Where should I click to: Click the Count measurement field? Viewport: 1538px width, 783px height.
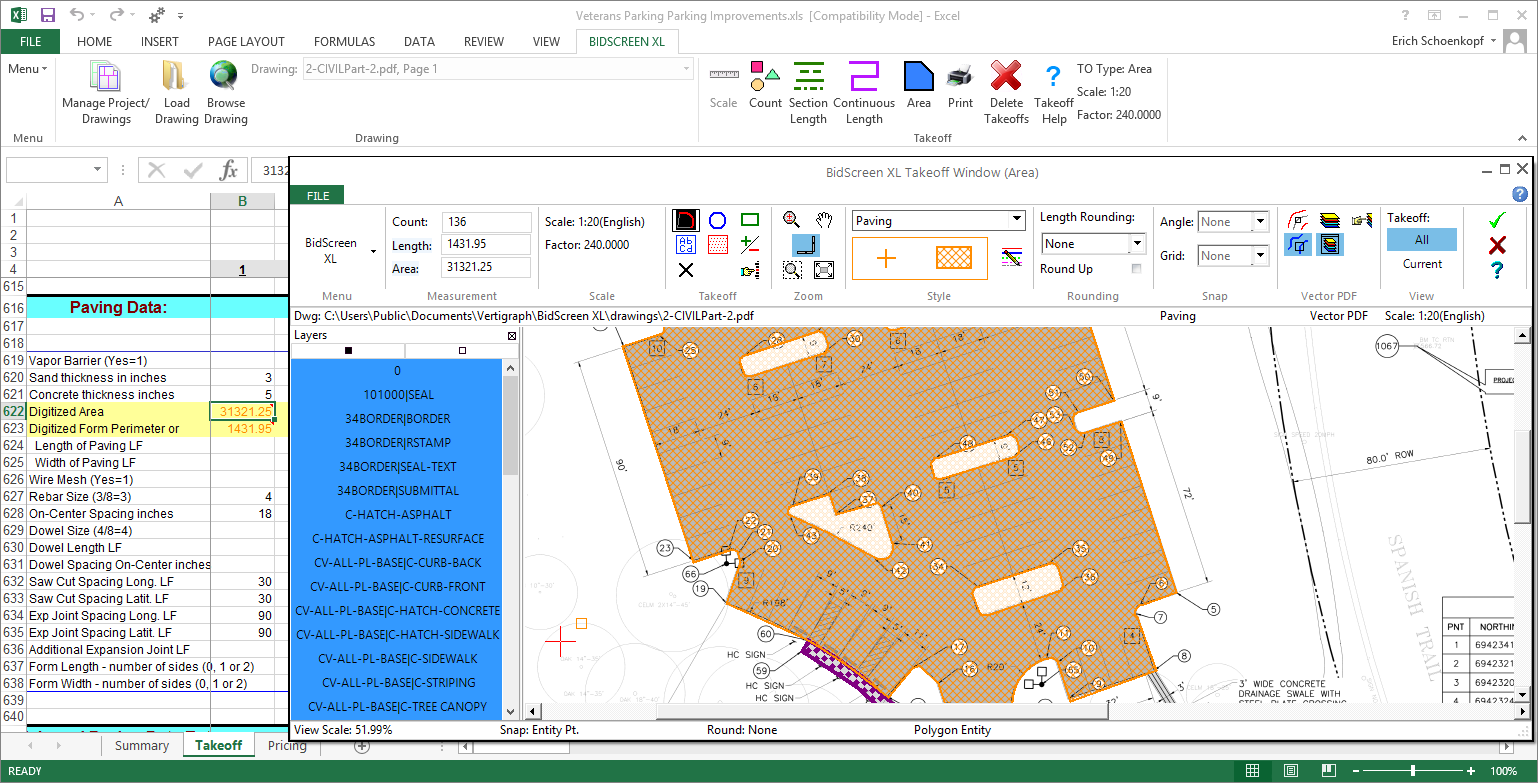(x=486, y=222)
